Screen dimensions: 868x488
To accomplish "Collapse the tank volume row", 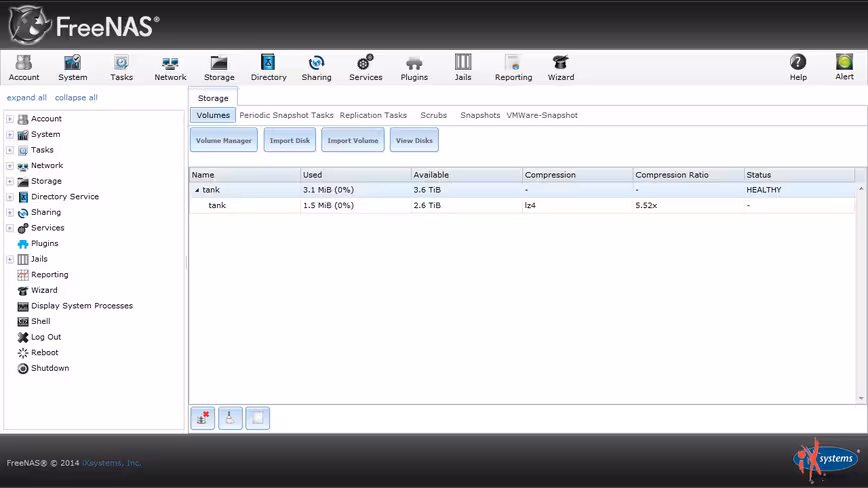I will pyautogui.click(x=197, y=190).
